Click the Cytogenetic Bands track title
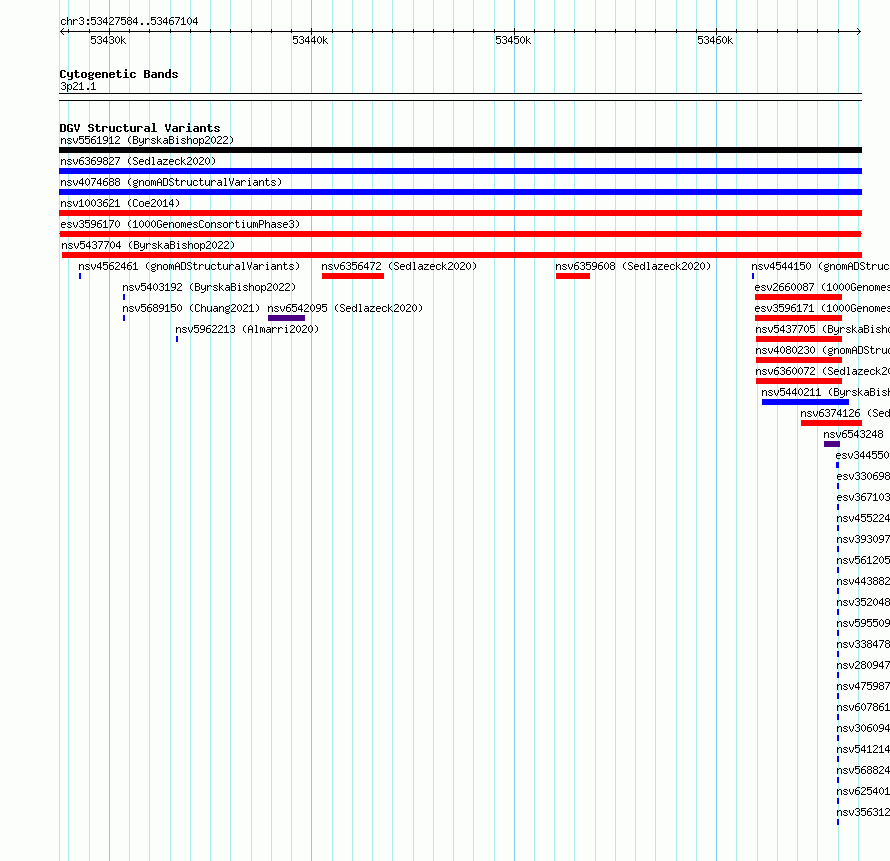Image resolution: width=890 pixels, height=861 pixels. (119, 74)
